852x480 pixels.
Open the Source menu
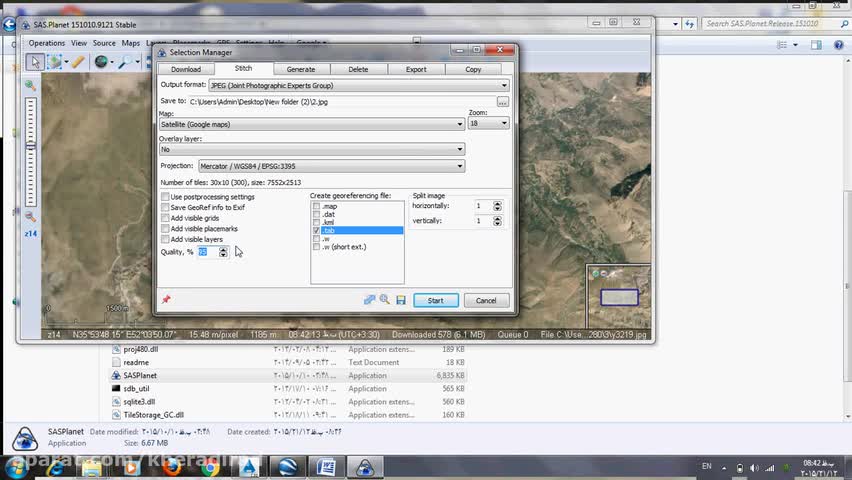click(104, 43)
